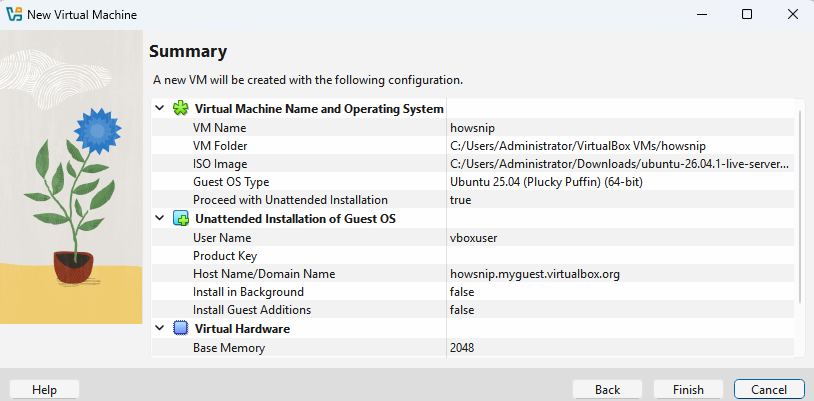Collapse the Virtual Hardware section
This screenshot has height=401, width=814.
[160, 328]
